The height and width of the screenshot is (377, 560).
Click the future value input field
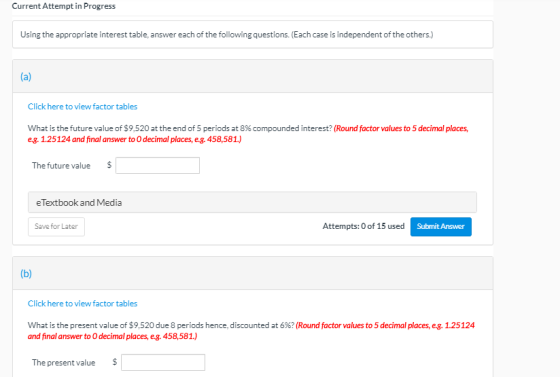[158, 165]
